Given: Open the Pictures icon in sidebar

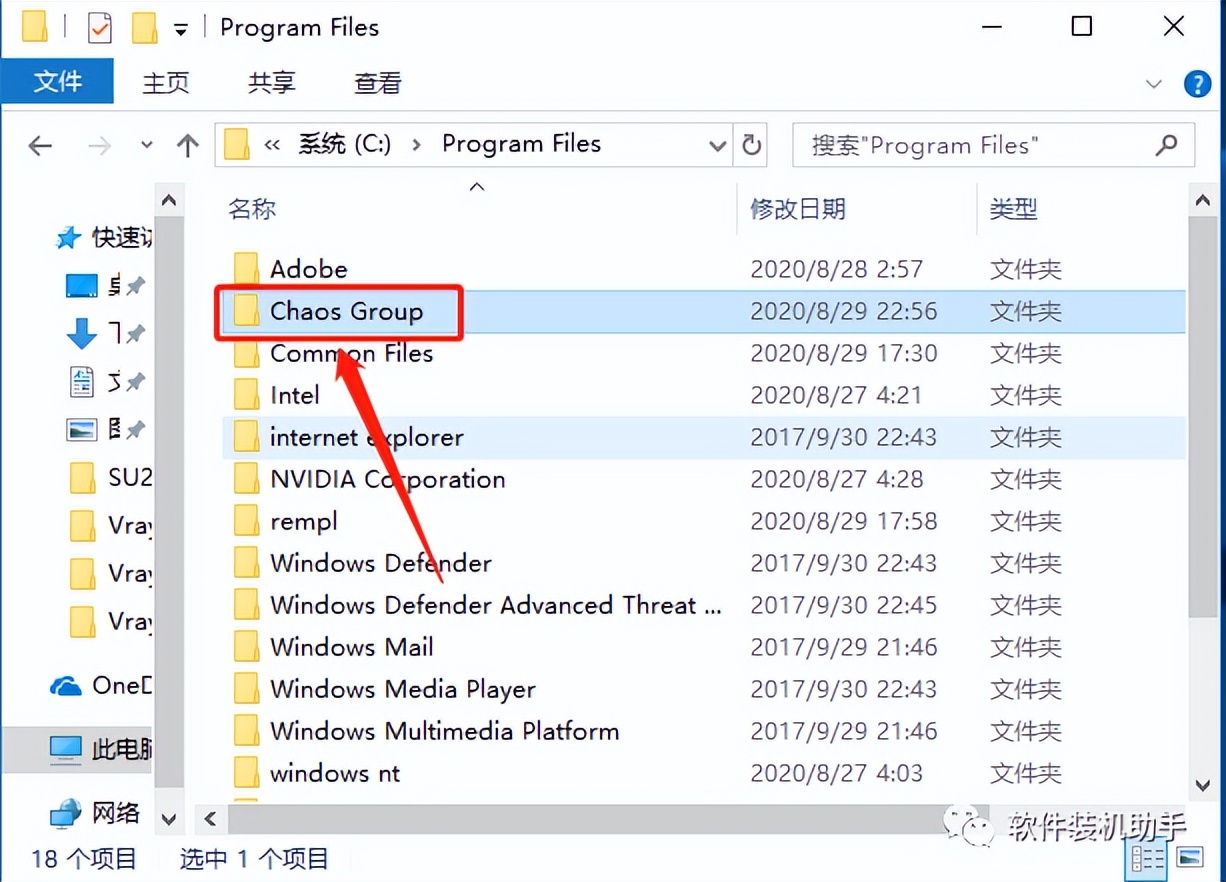Looking at the screenshot, I should tap(81, 429).
